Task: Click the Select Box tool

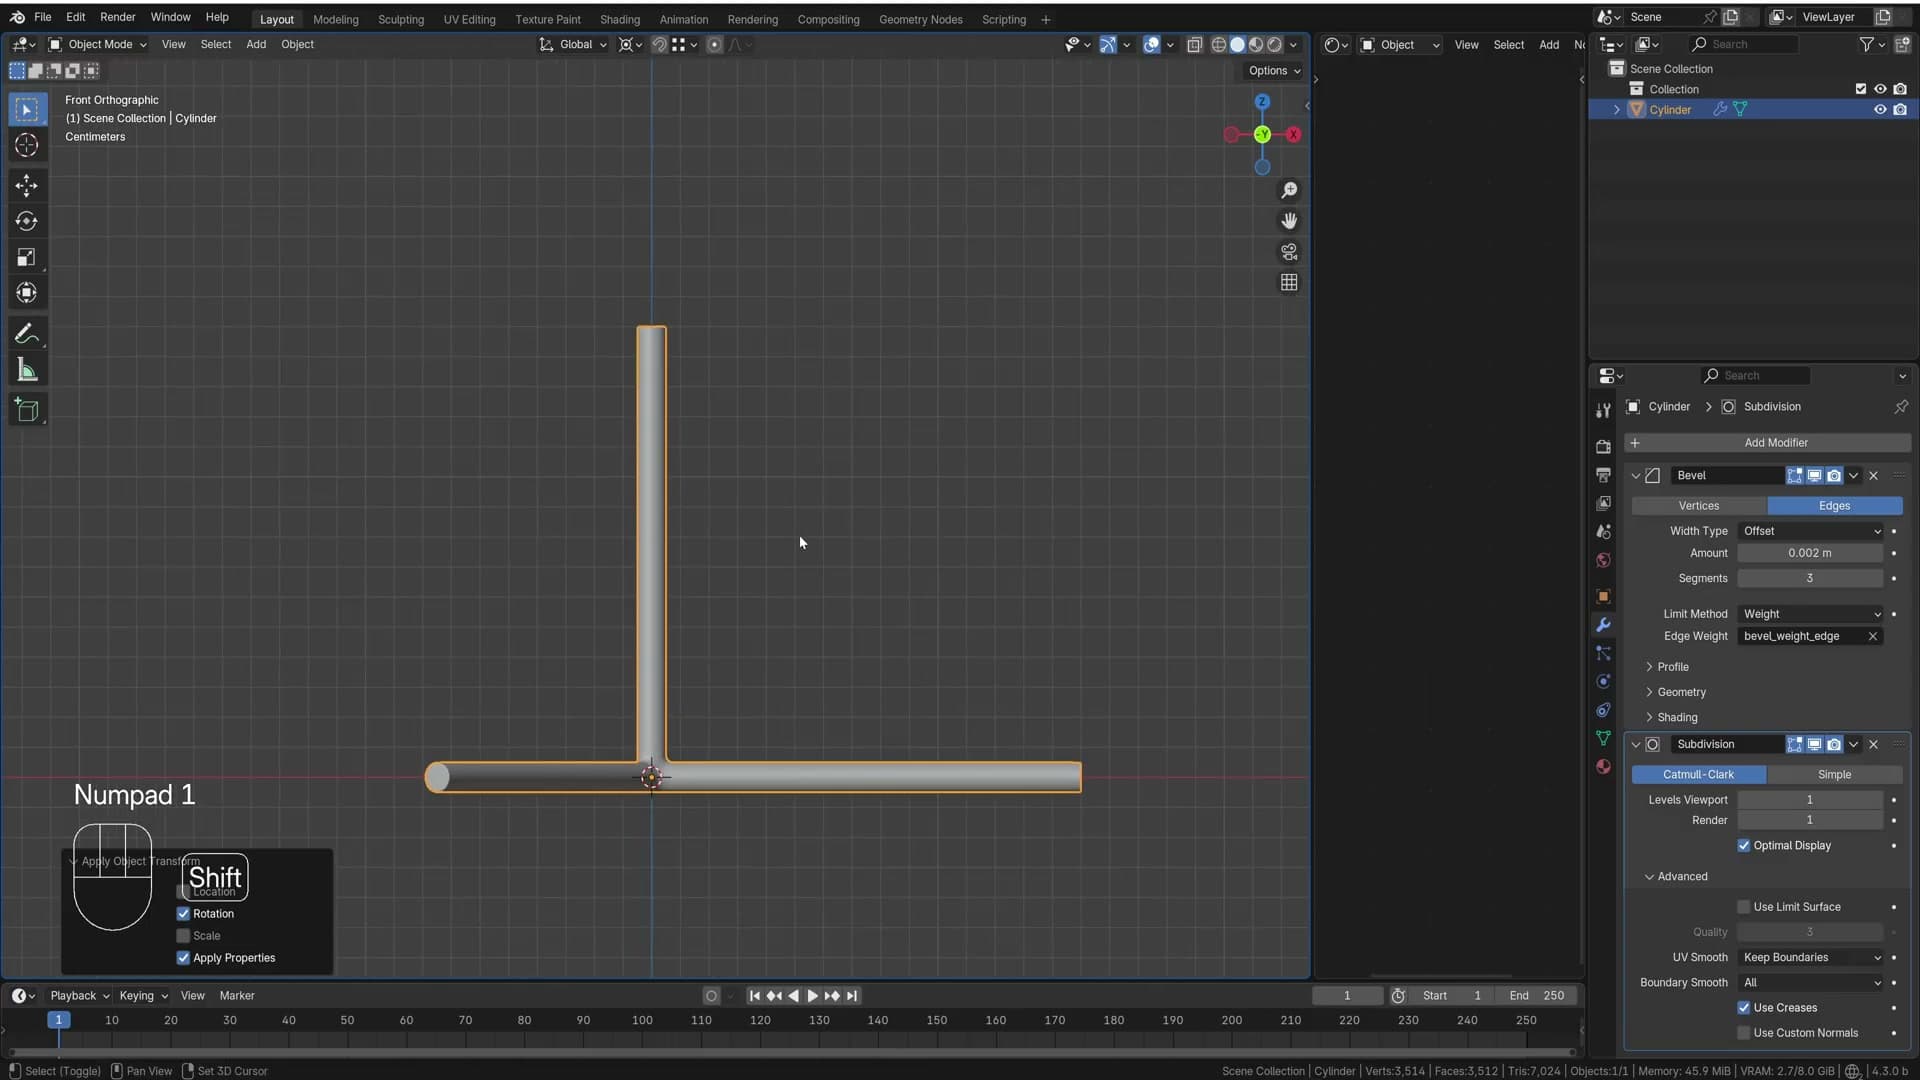Action: tap(27, 109)
